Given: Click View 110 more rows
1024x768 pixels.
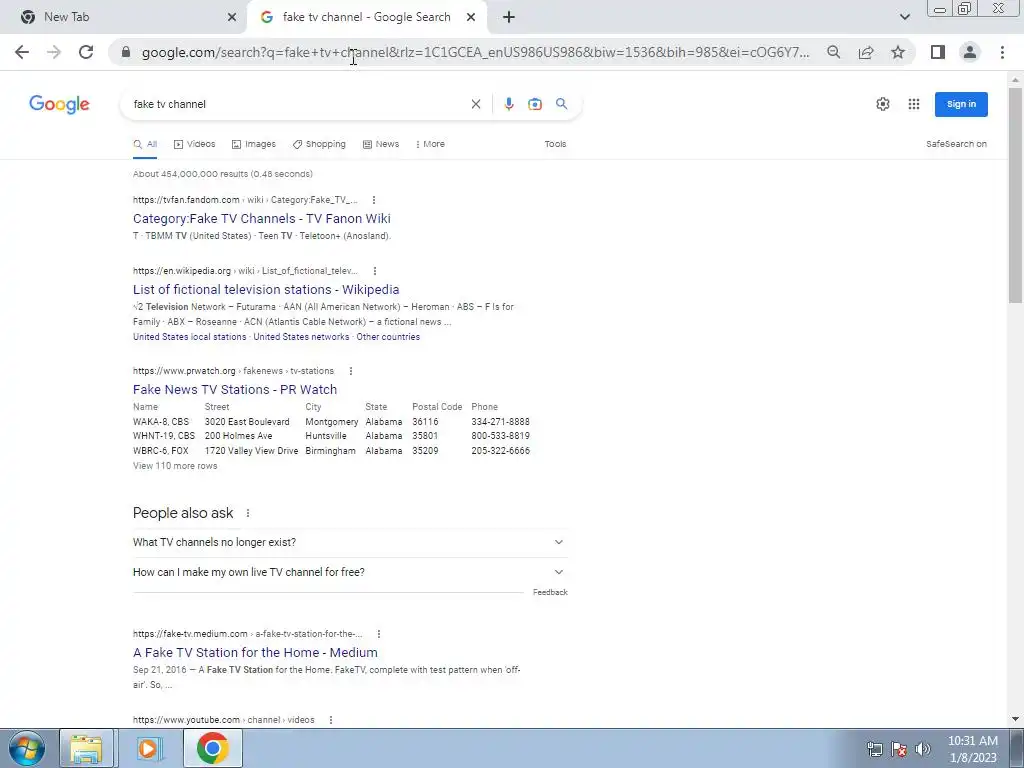Looking at the screenshot, I should point(175,466).
